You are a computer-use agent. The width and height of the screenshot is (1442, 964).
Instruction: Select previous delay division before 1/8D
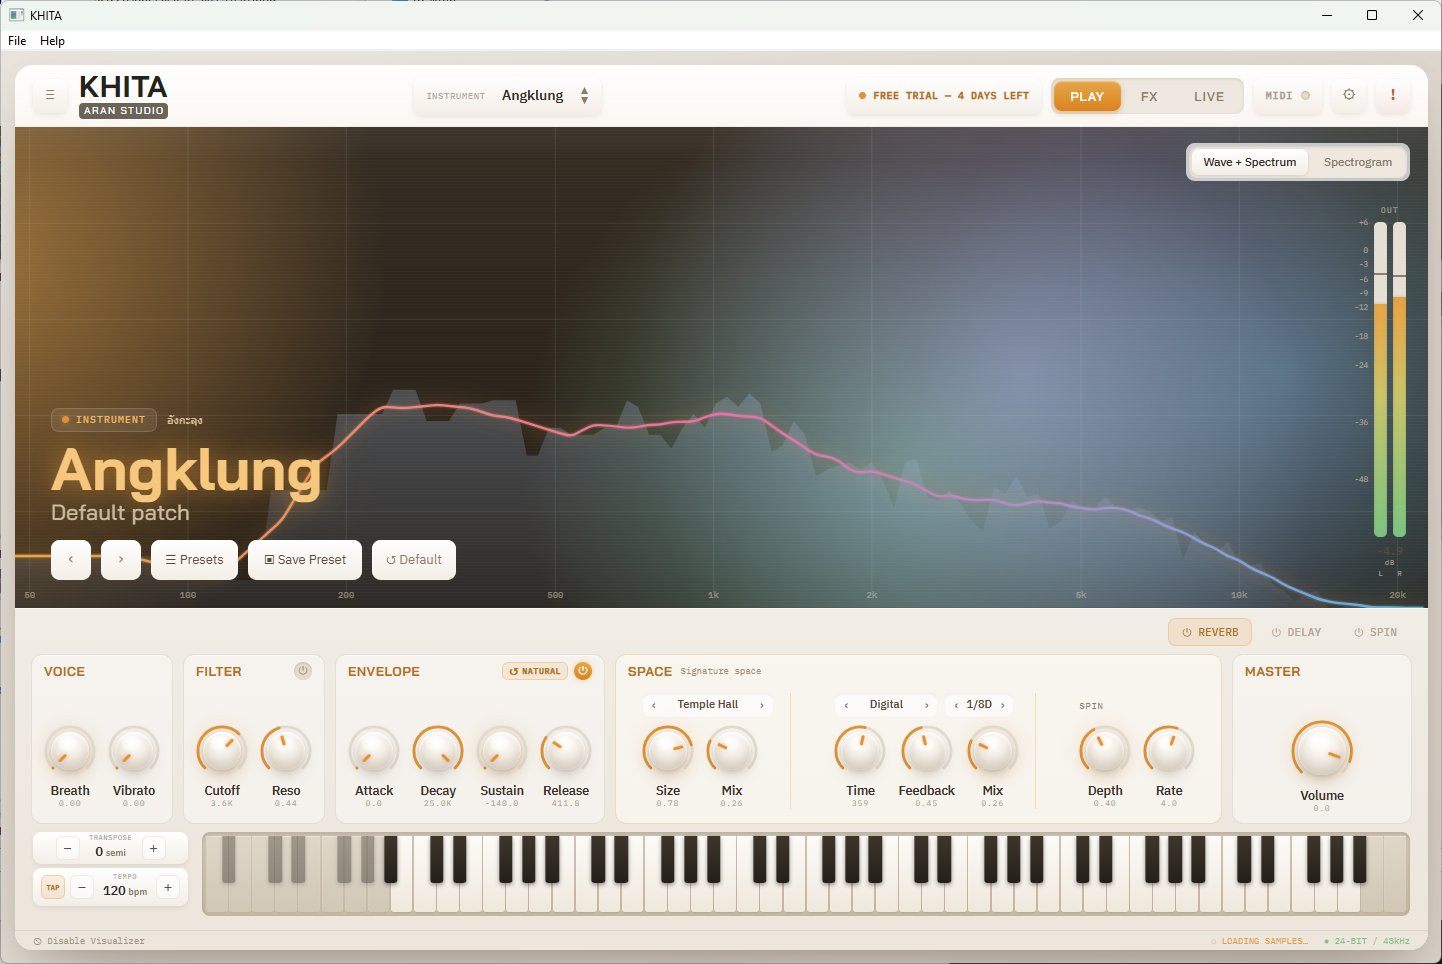point(956,705)
